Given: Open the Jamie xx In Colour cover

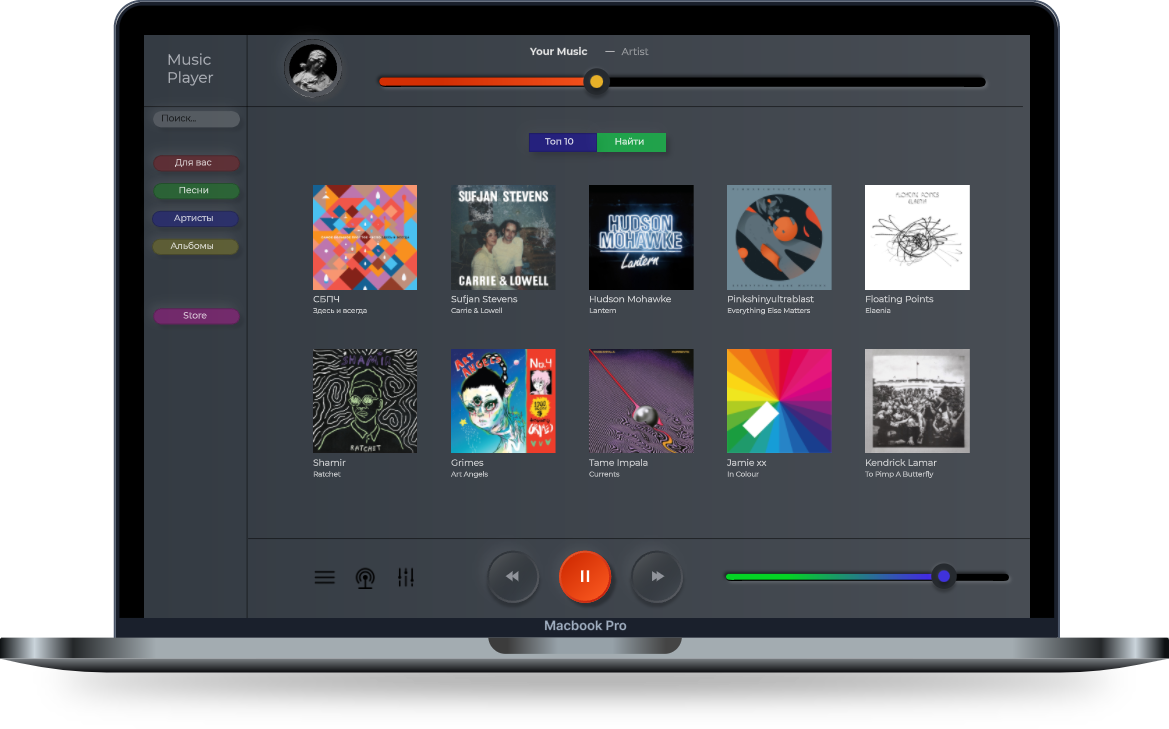Looking at the screenshot, I should [x=779, y=401].
